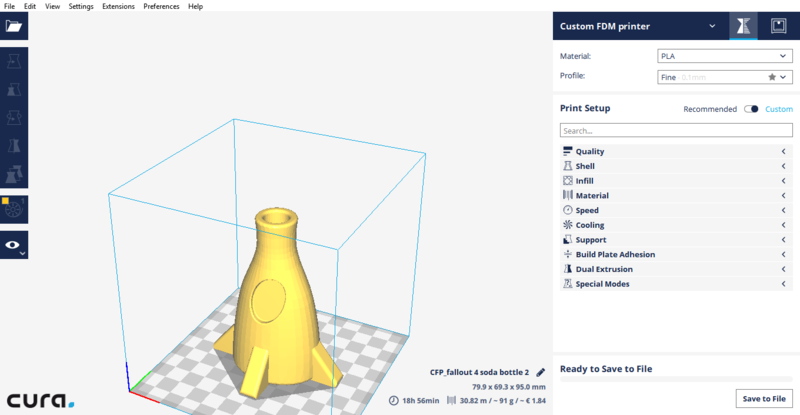Select the Mirror tool
This screenshot has width=800, height=415.
(14, 146)
